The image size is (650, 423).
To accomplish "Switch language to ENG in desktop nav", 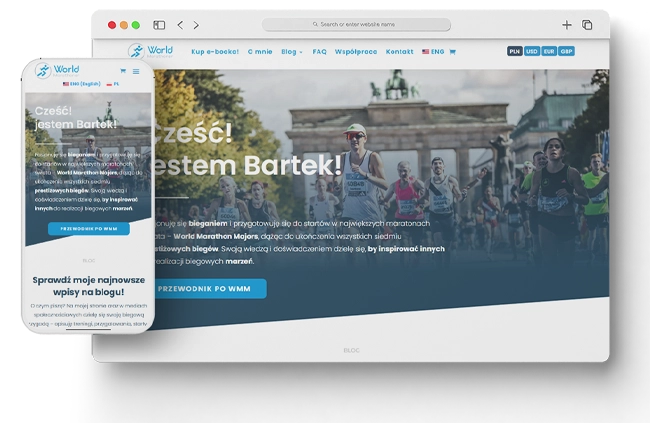I will (433, 52).
